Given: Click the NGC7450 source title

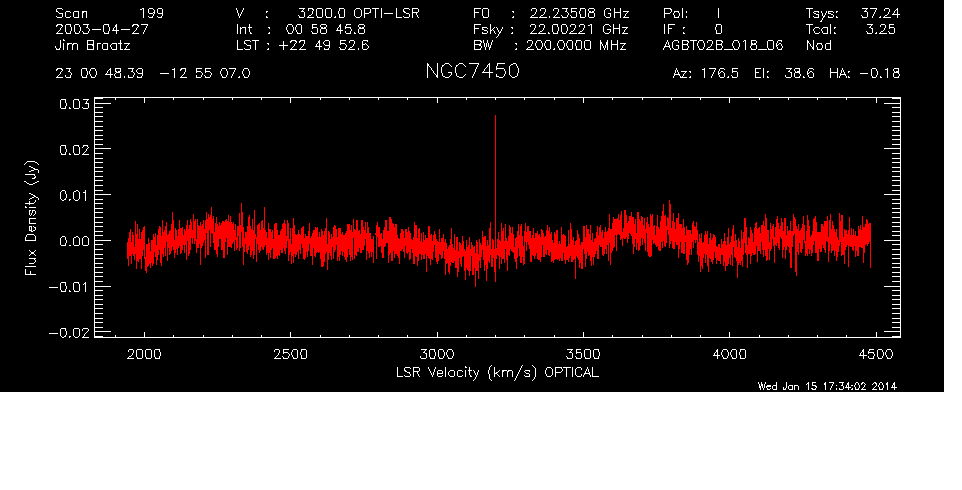Looking at the screenshot, I should [x=472, y=71].
